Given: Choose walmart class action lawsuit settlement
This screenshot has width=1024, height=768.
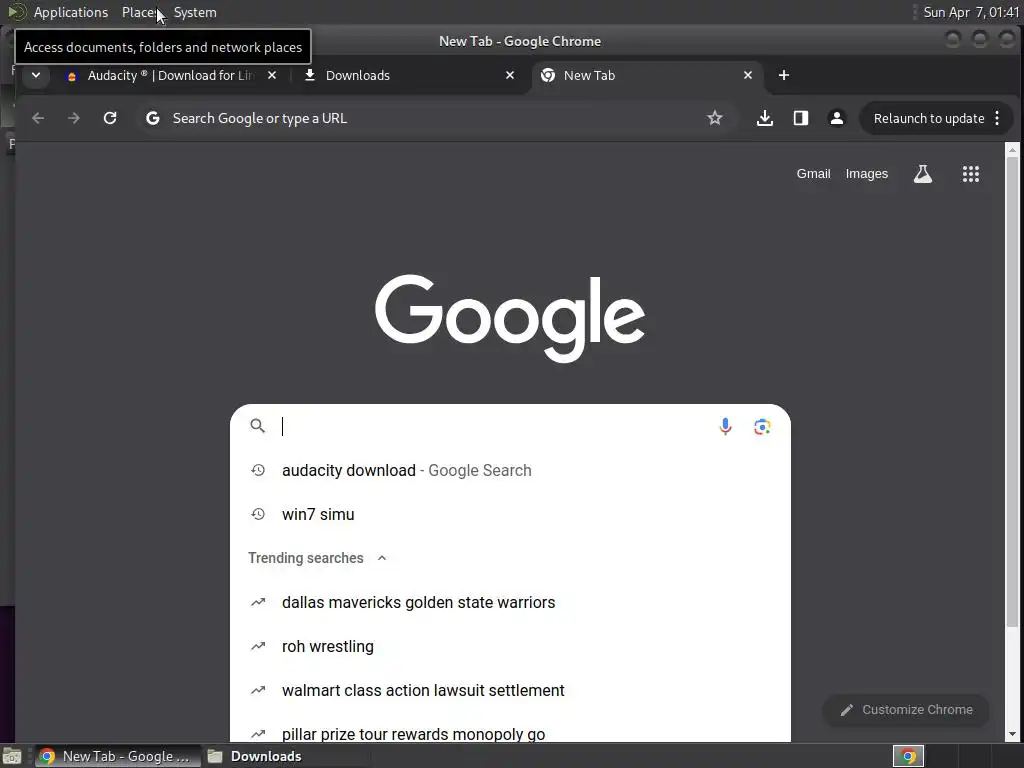Looking at the screenshot, I should (x=510, y=690).
